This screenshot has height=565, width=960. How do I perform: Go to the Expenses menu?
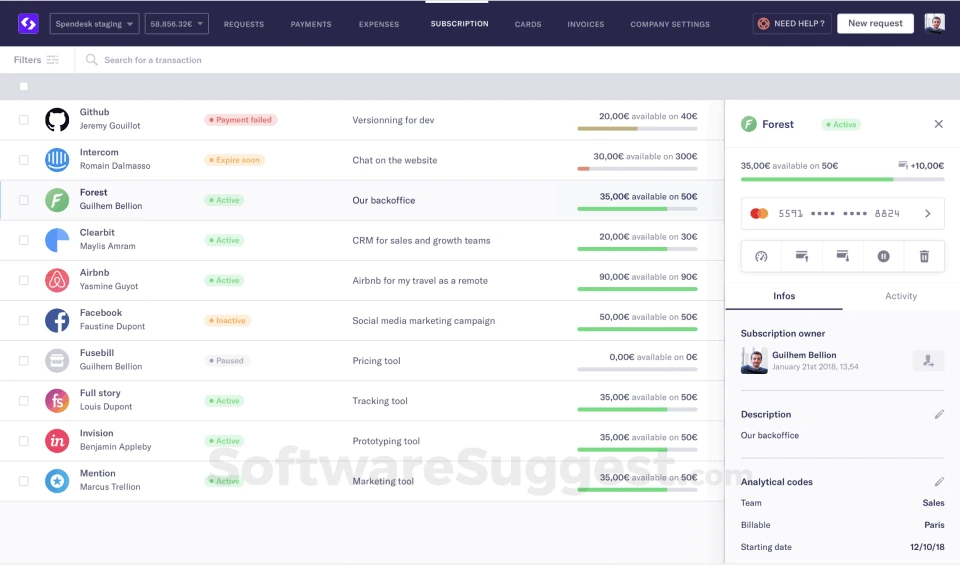pos(379,24)
